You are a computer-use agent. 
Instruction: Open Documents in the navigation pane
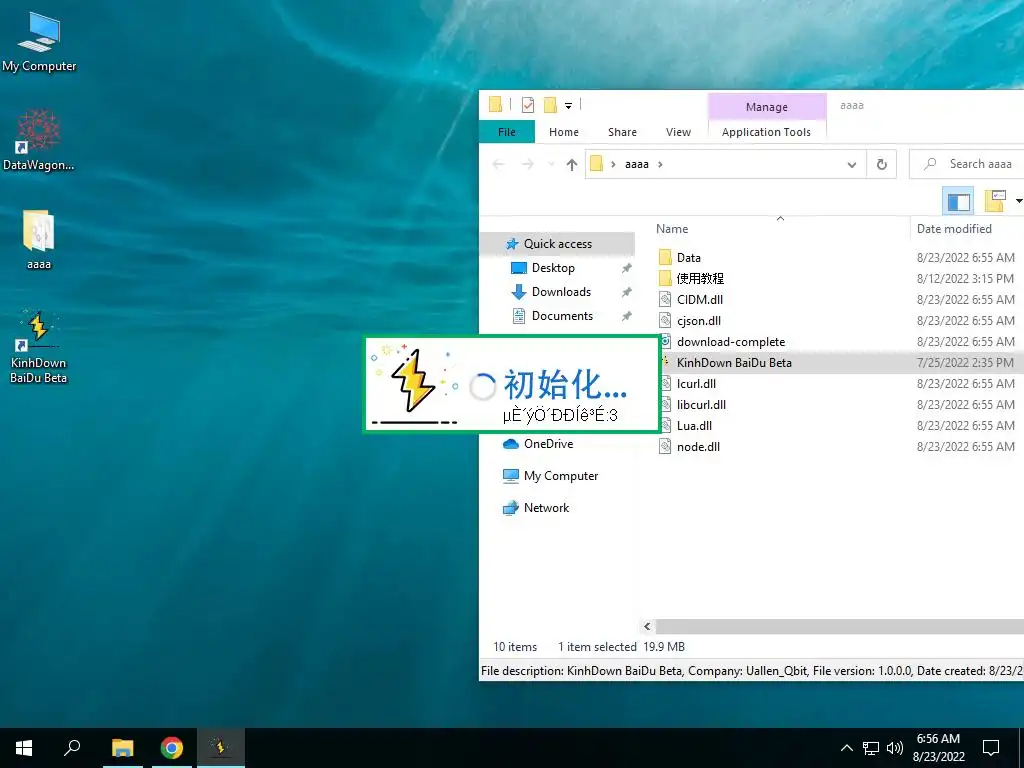click(562, 316)
